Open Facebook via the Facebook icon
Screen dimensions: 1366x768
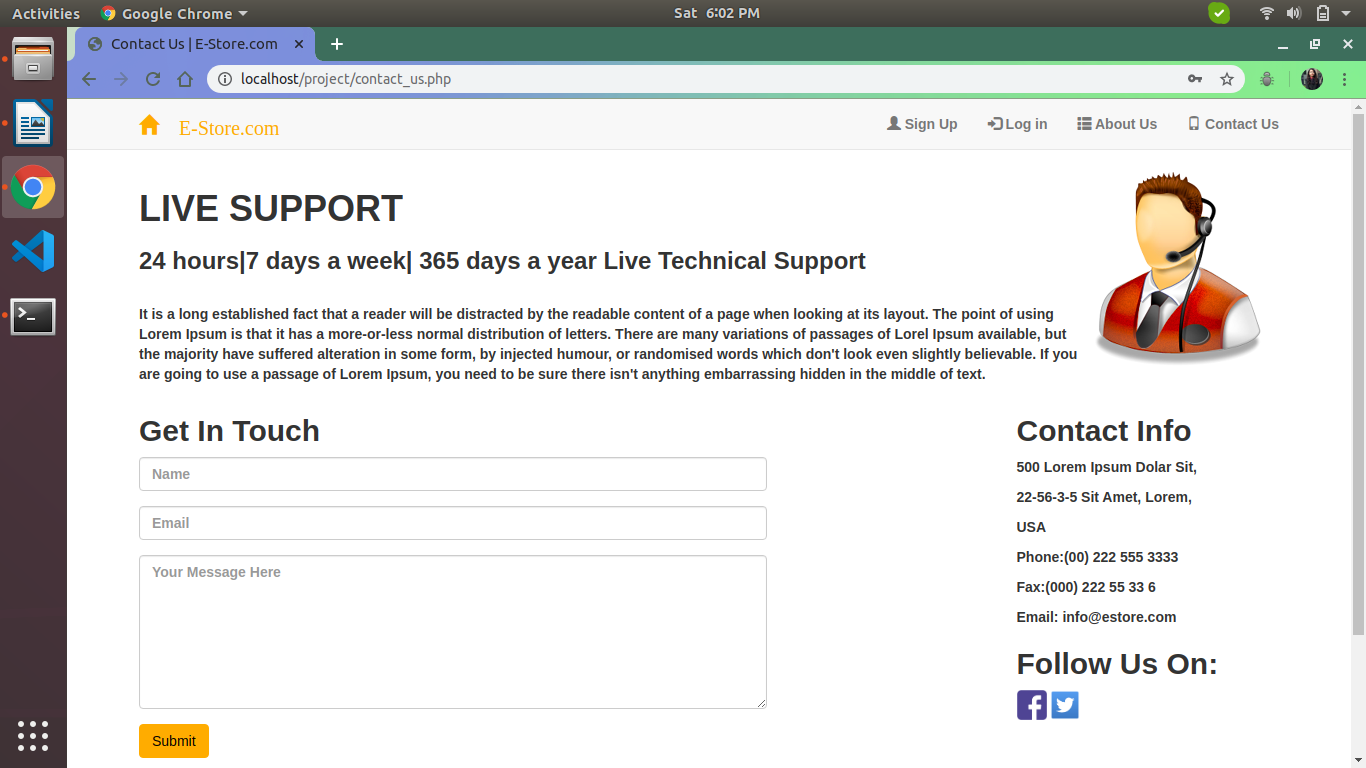tap(1031, 705)
